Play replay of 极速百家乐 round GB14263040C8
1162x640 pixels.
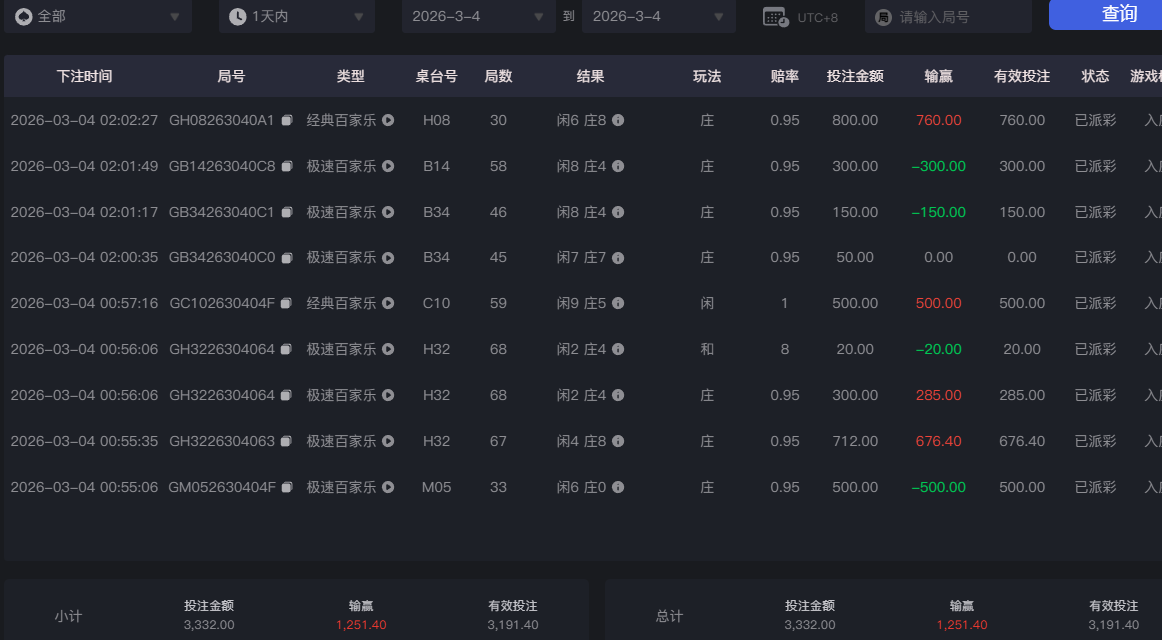[x=390, y=166]
